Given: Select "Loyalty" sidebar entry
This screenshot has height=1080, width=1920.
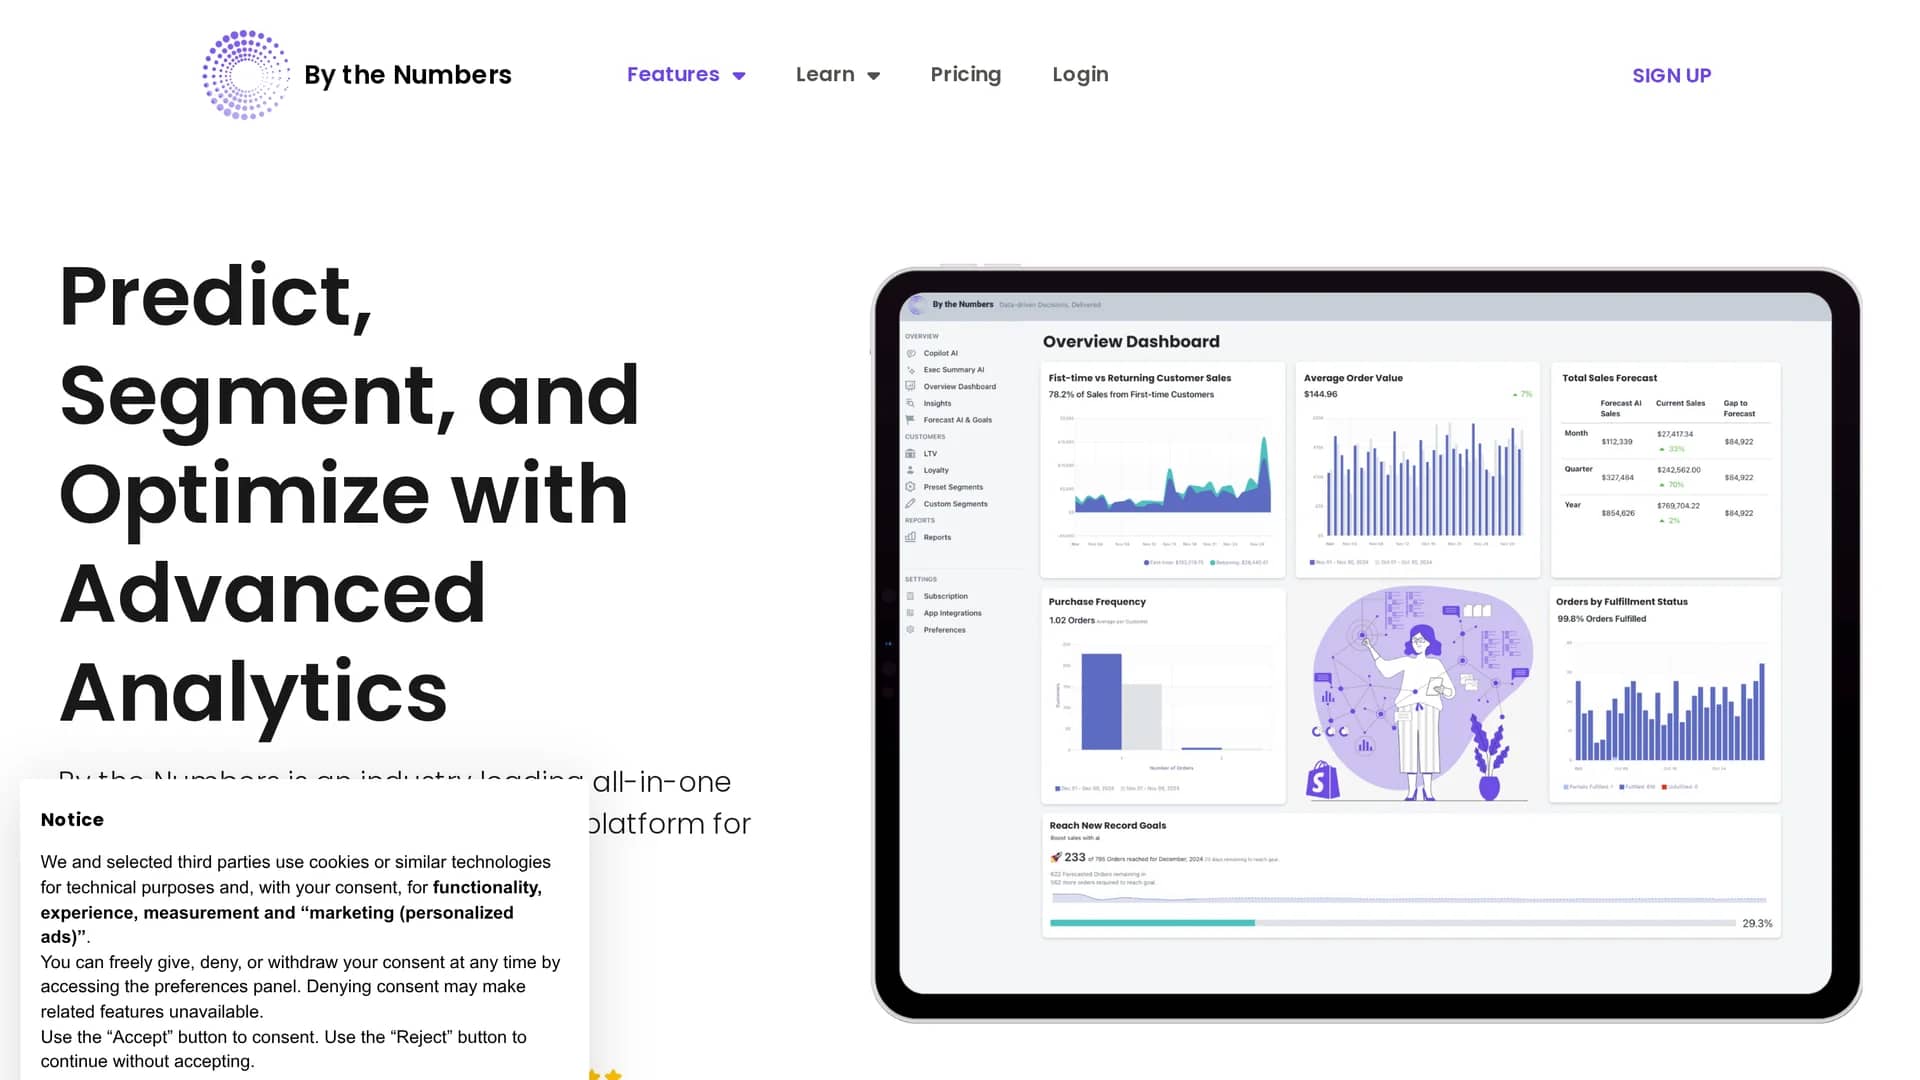Looking at the screenshot, I should 936,470.
